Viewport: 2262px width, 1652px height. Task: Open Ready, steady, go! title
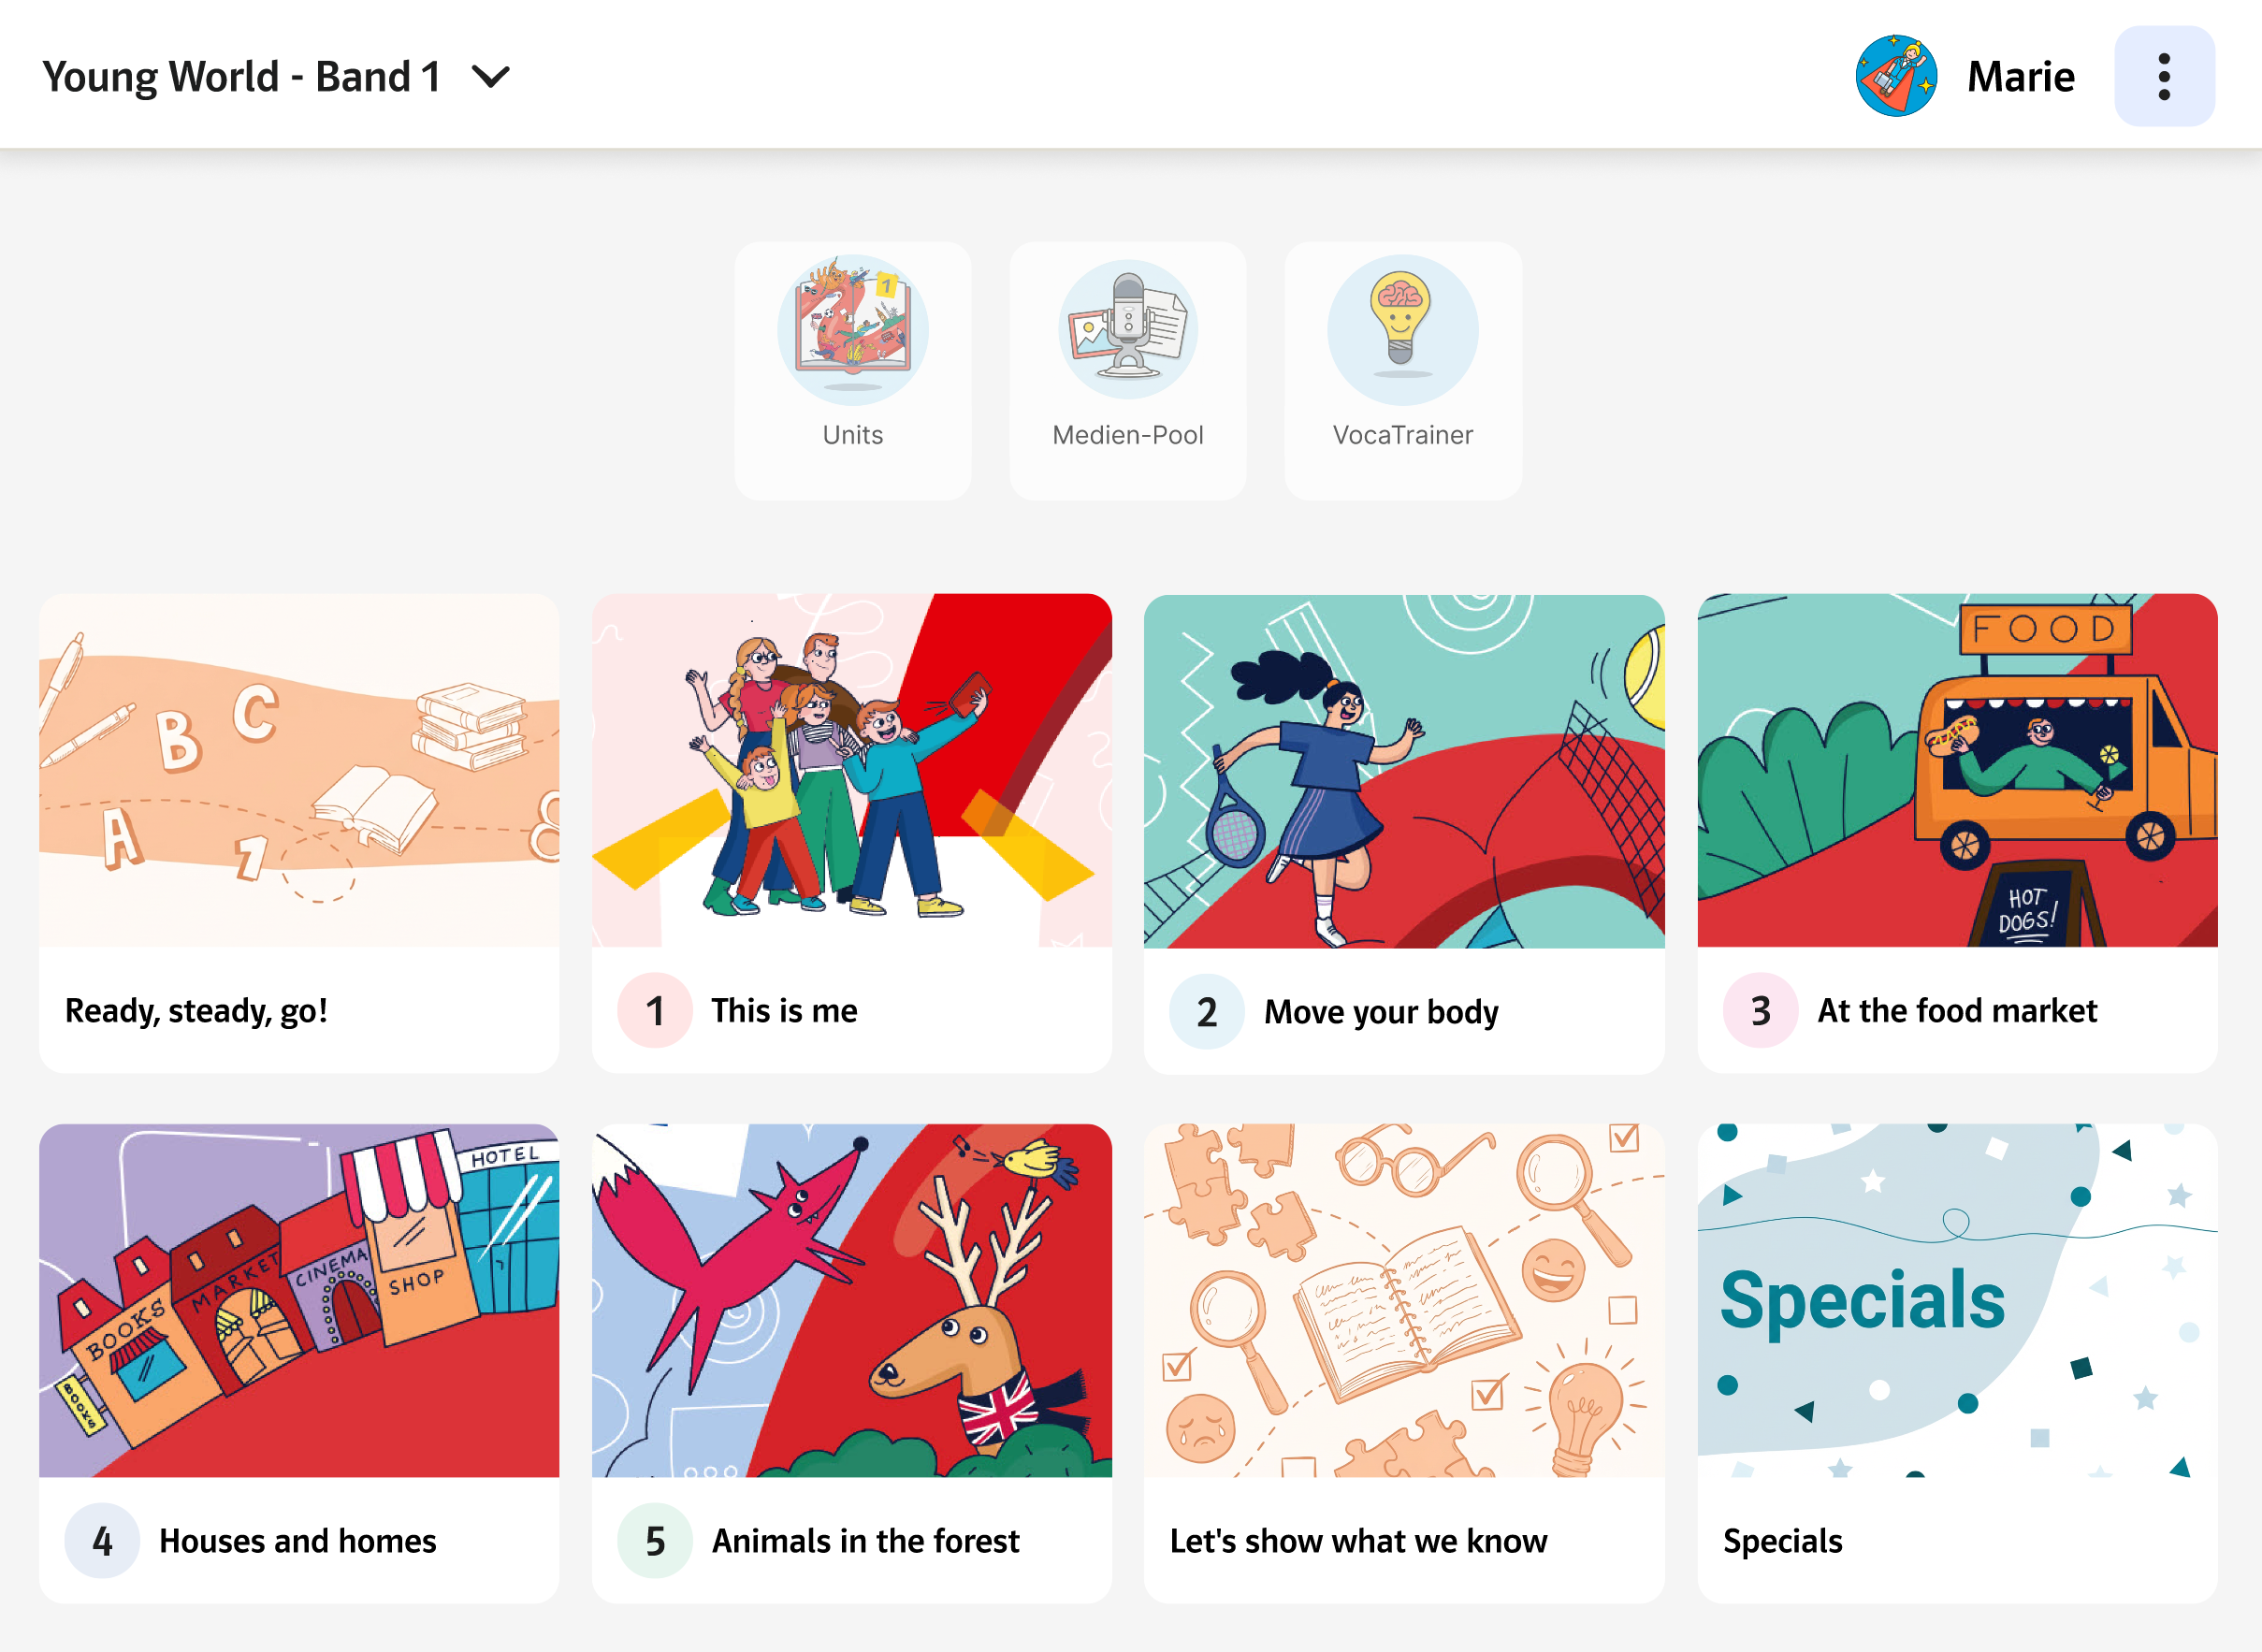[x=197, y=1011]
